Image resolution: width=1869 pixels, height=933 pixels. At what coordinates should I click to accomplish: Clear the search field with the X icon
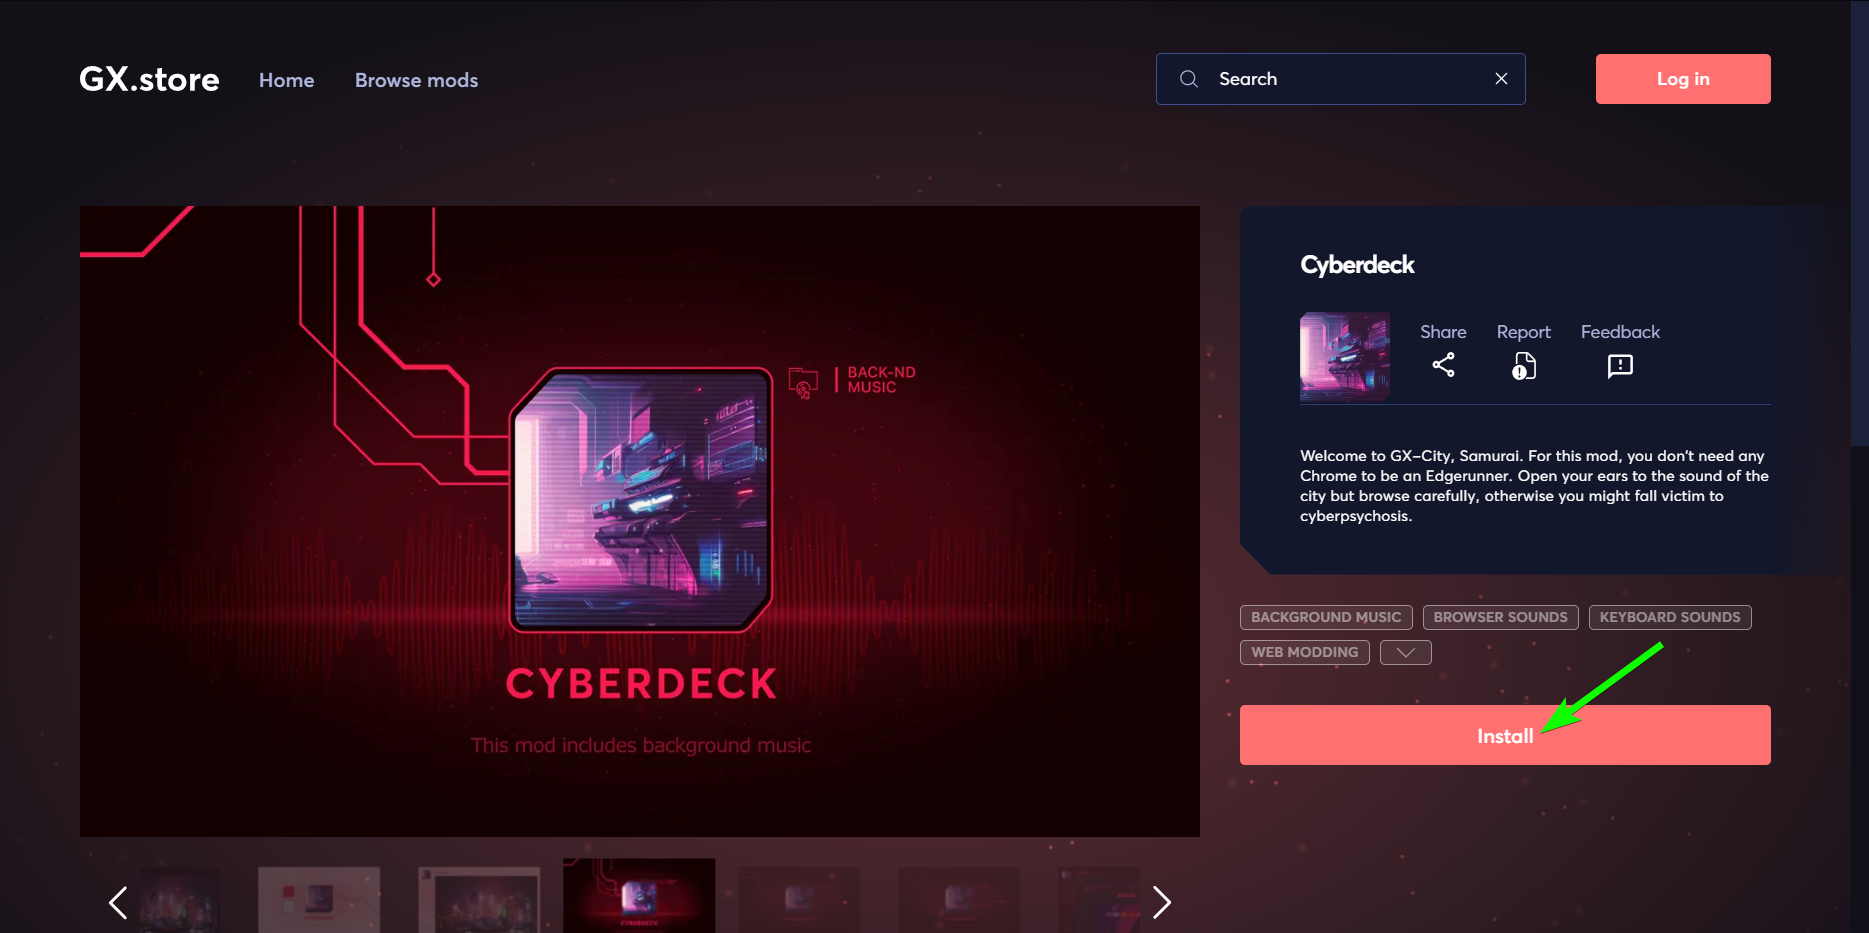(1501, 79)
